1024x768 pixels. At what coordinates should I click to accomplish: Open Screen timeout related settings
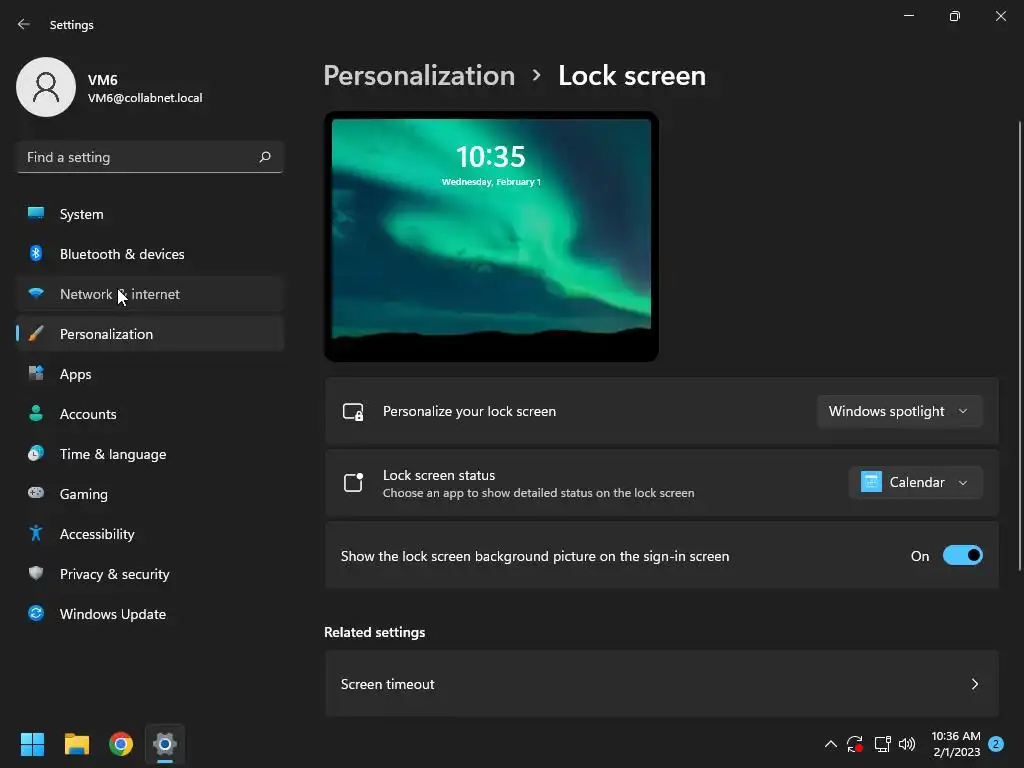click(x=662, y=684)
